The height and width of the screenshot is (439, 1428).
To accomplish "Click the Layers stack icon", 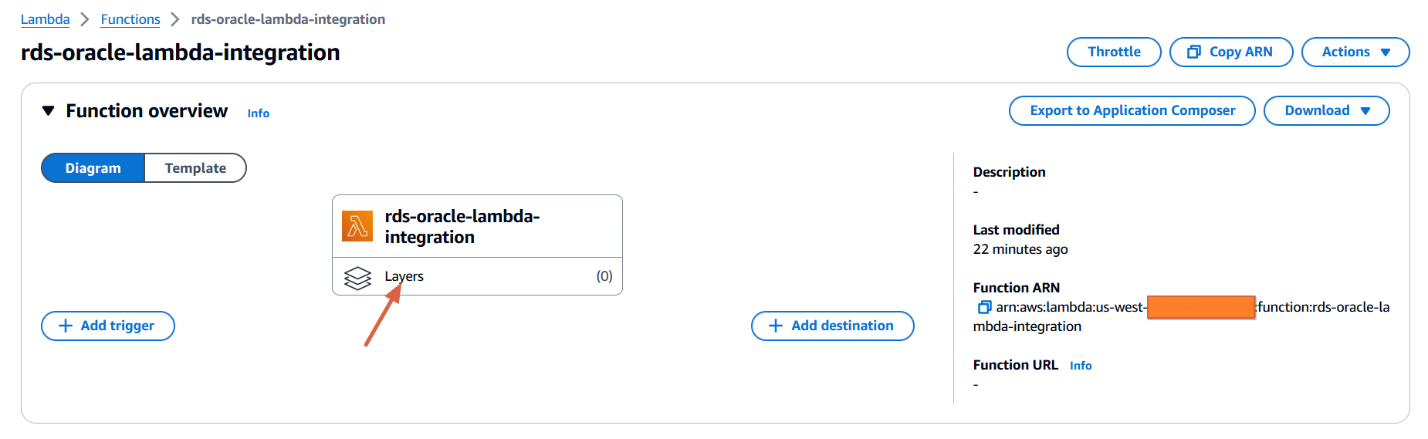I will tap(358, 278).
